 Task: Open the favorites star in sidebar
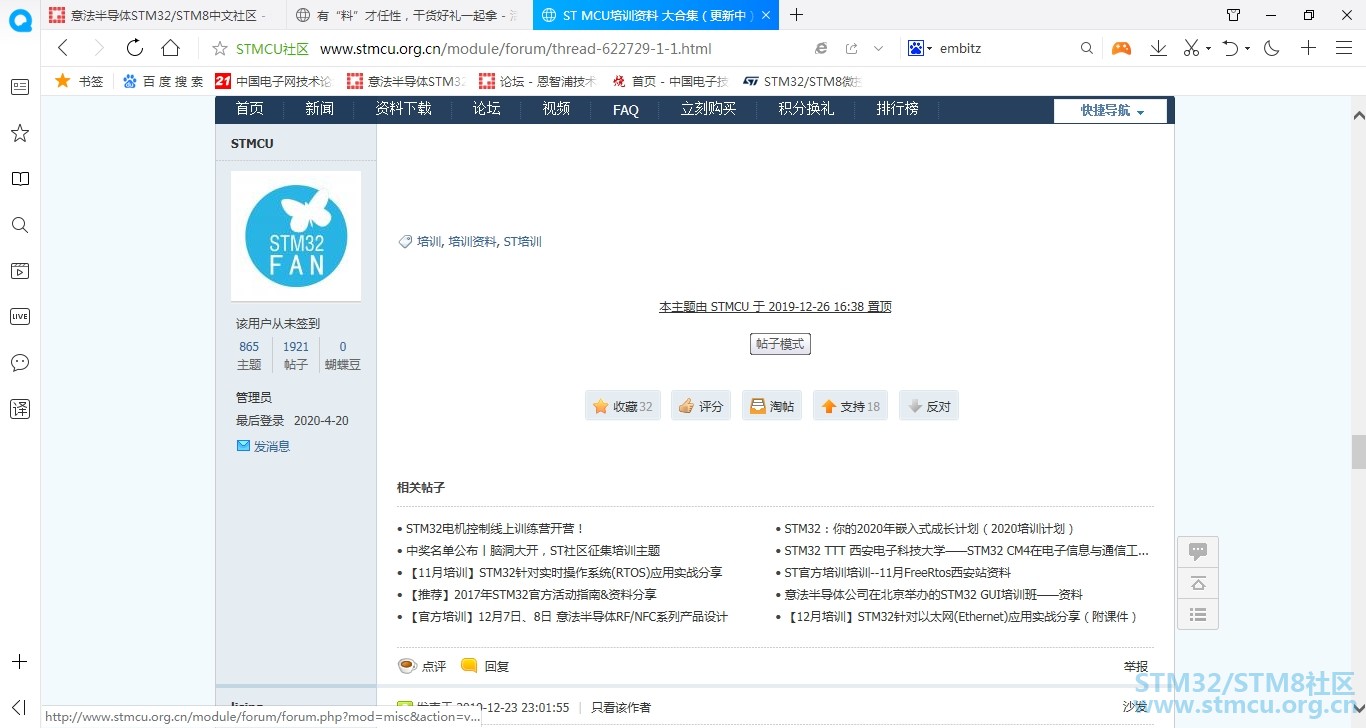coord(20,133)
